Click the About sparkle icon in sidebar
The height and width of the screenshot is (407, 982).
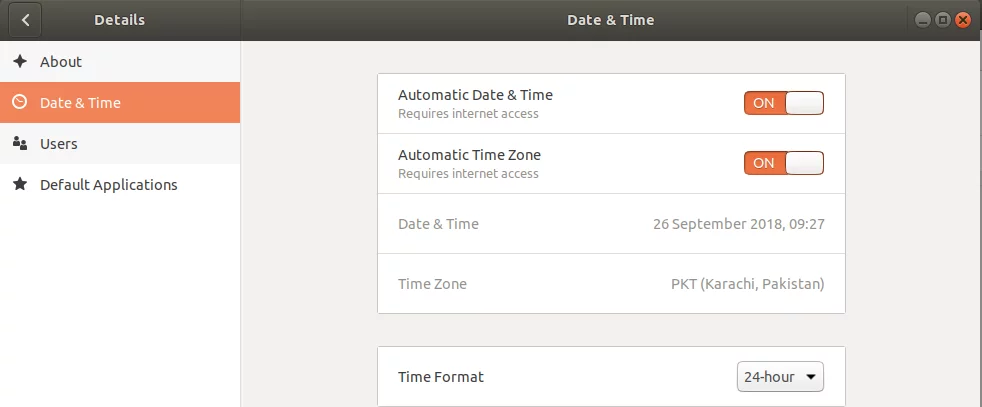[20, 62]
